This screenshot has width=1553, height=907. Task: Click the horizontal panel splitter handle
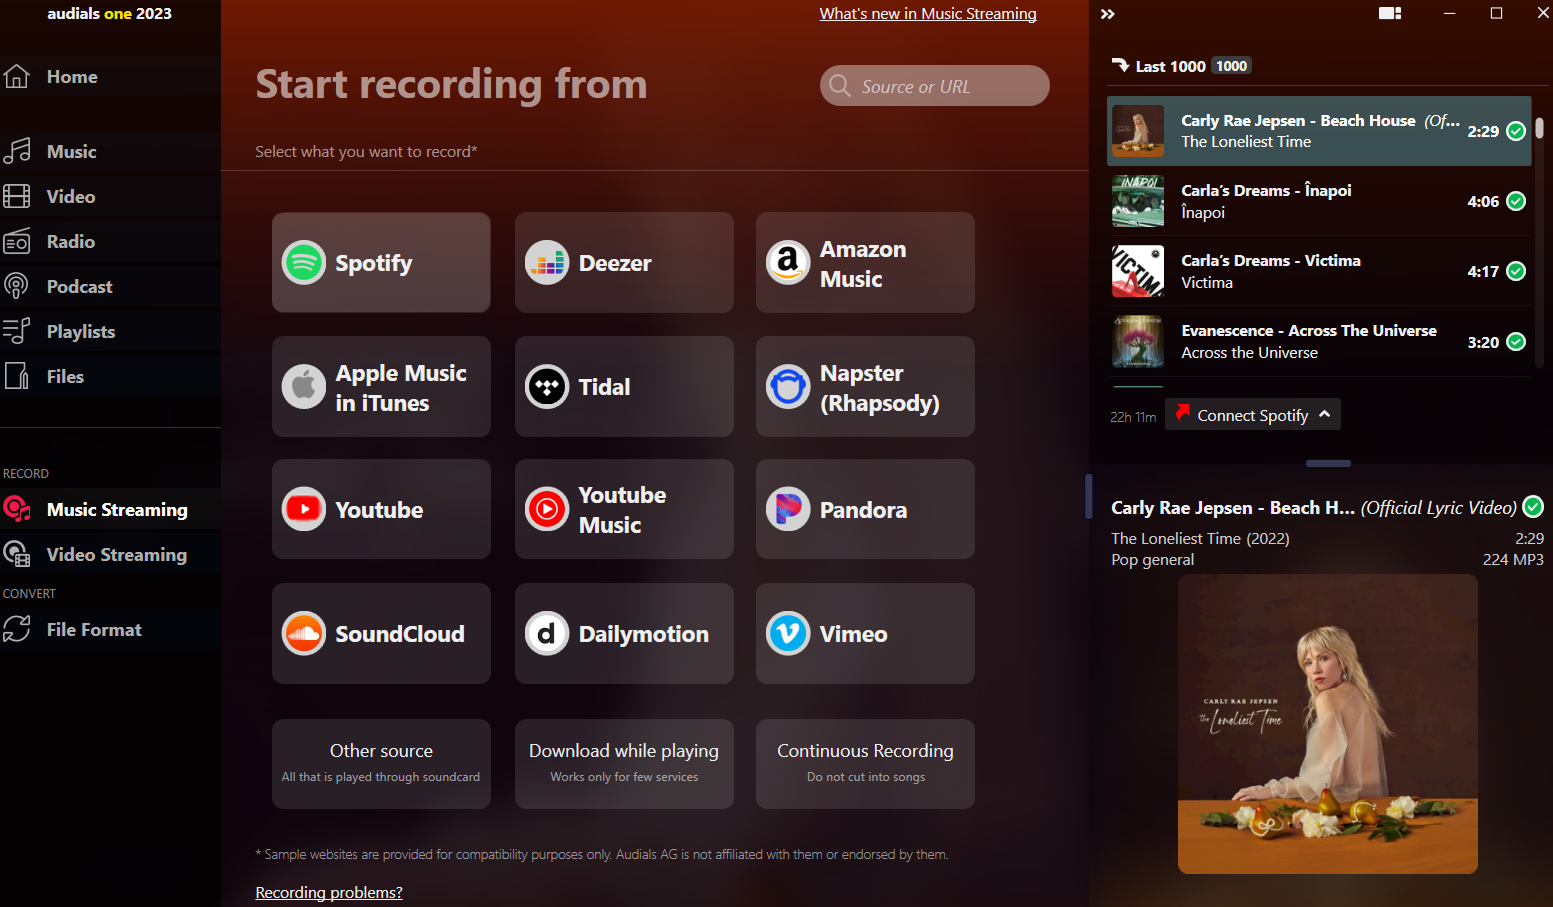coord(1328,463)
